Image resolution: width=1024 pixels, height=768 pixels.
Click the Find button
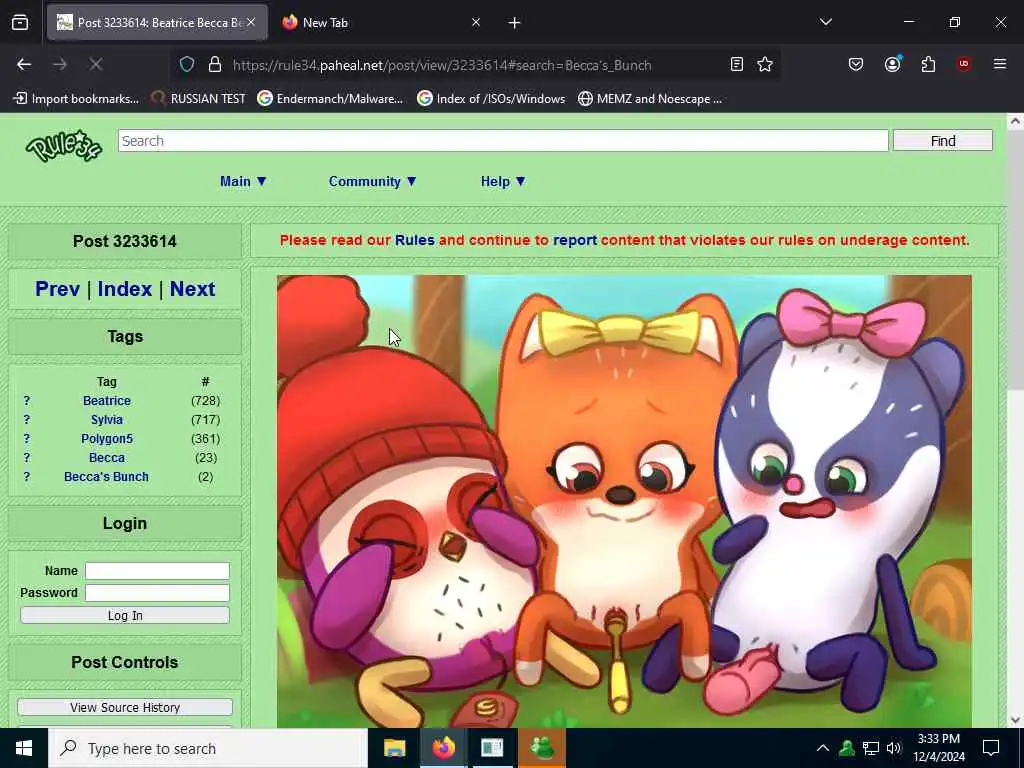(x=942, y=141)
